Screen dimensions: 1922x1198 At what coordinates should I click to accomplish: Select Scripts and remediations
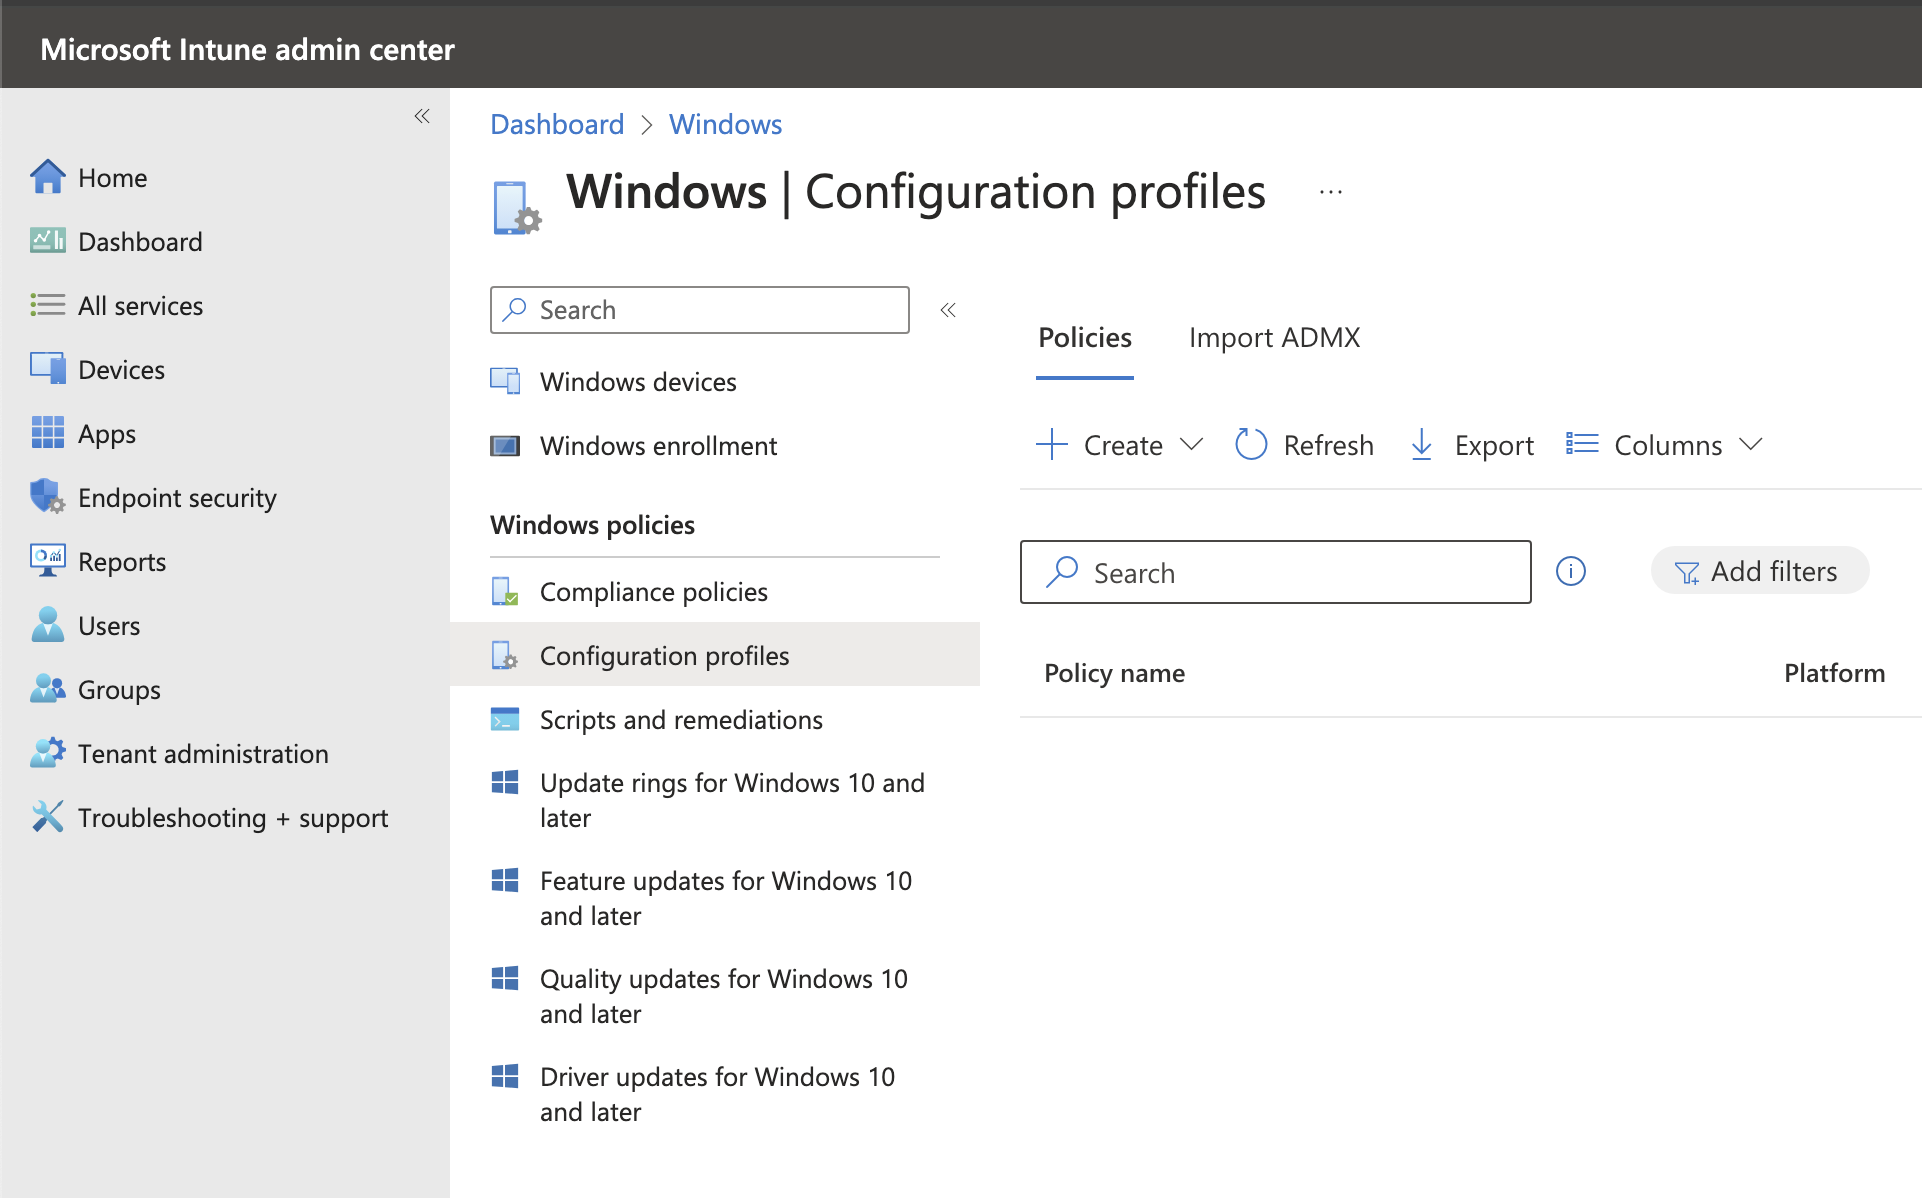(681, 719)
